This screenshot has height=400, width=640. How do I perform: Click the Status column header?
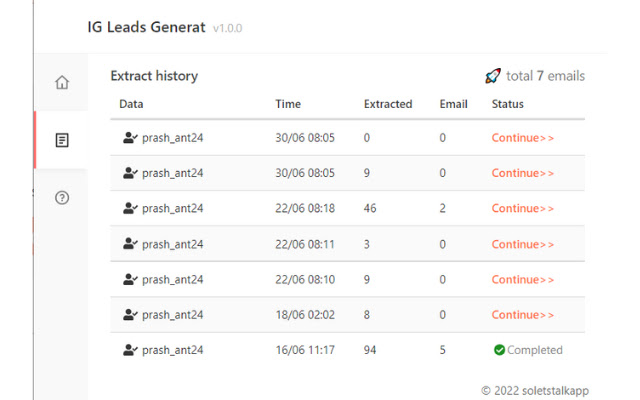(x=507, y=104)
